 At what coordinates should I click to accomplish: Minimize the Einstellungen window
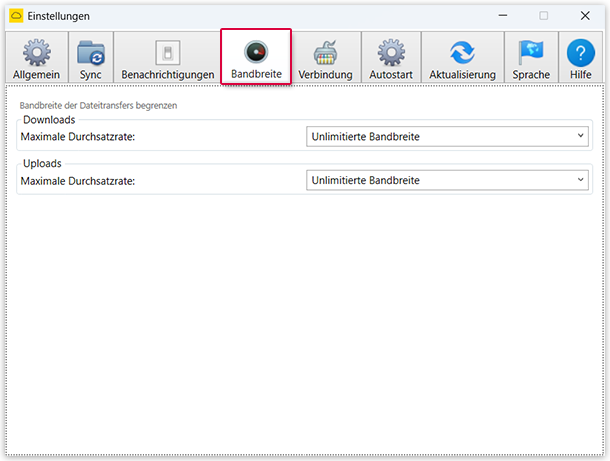[503, 16]
